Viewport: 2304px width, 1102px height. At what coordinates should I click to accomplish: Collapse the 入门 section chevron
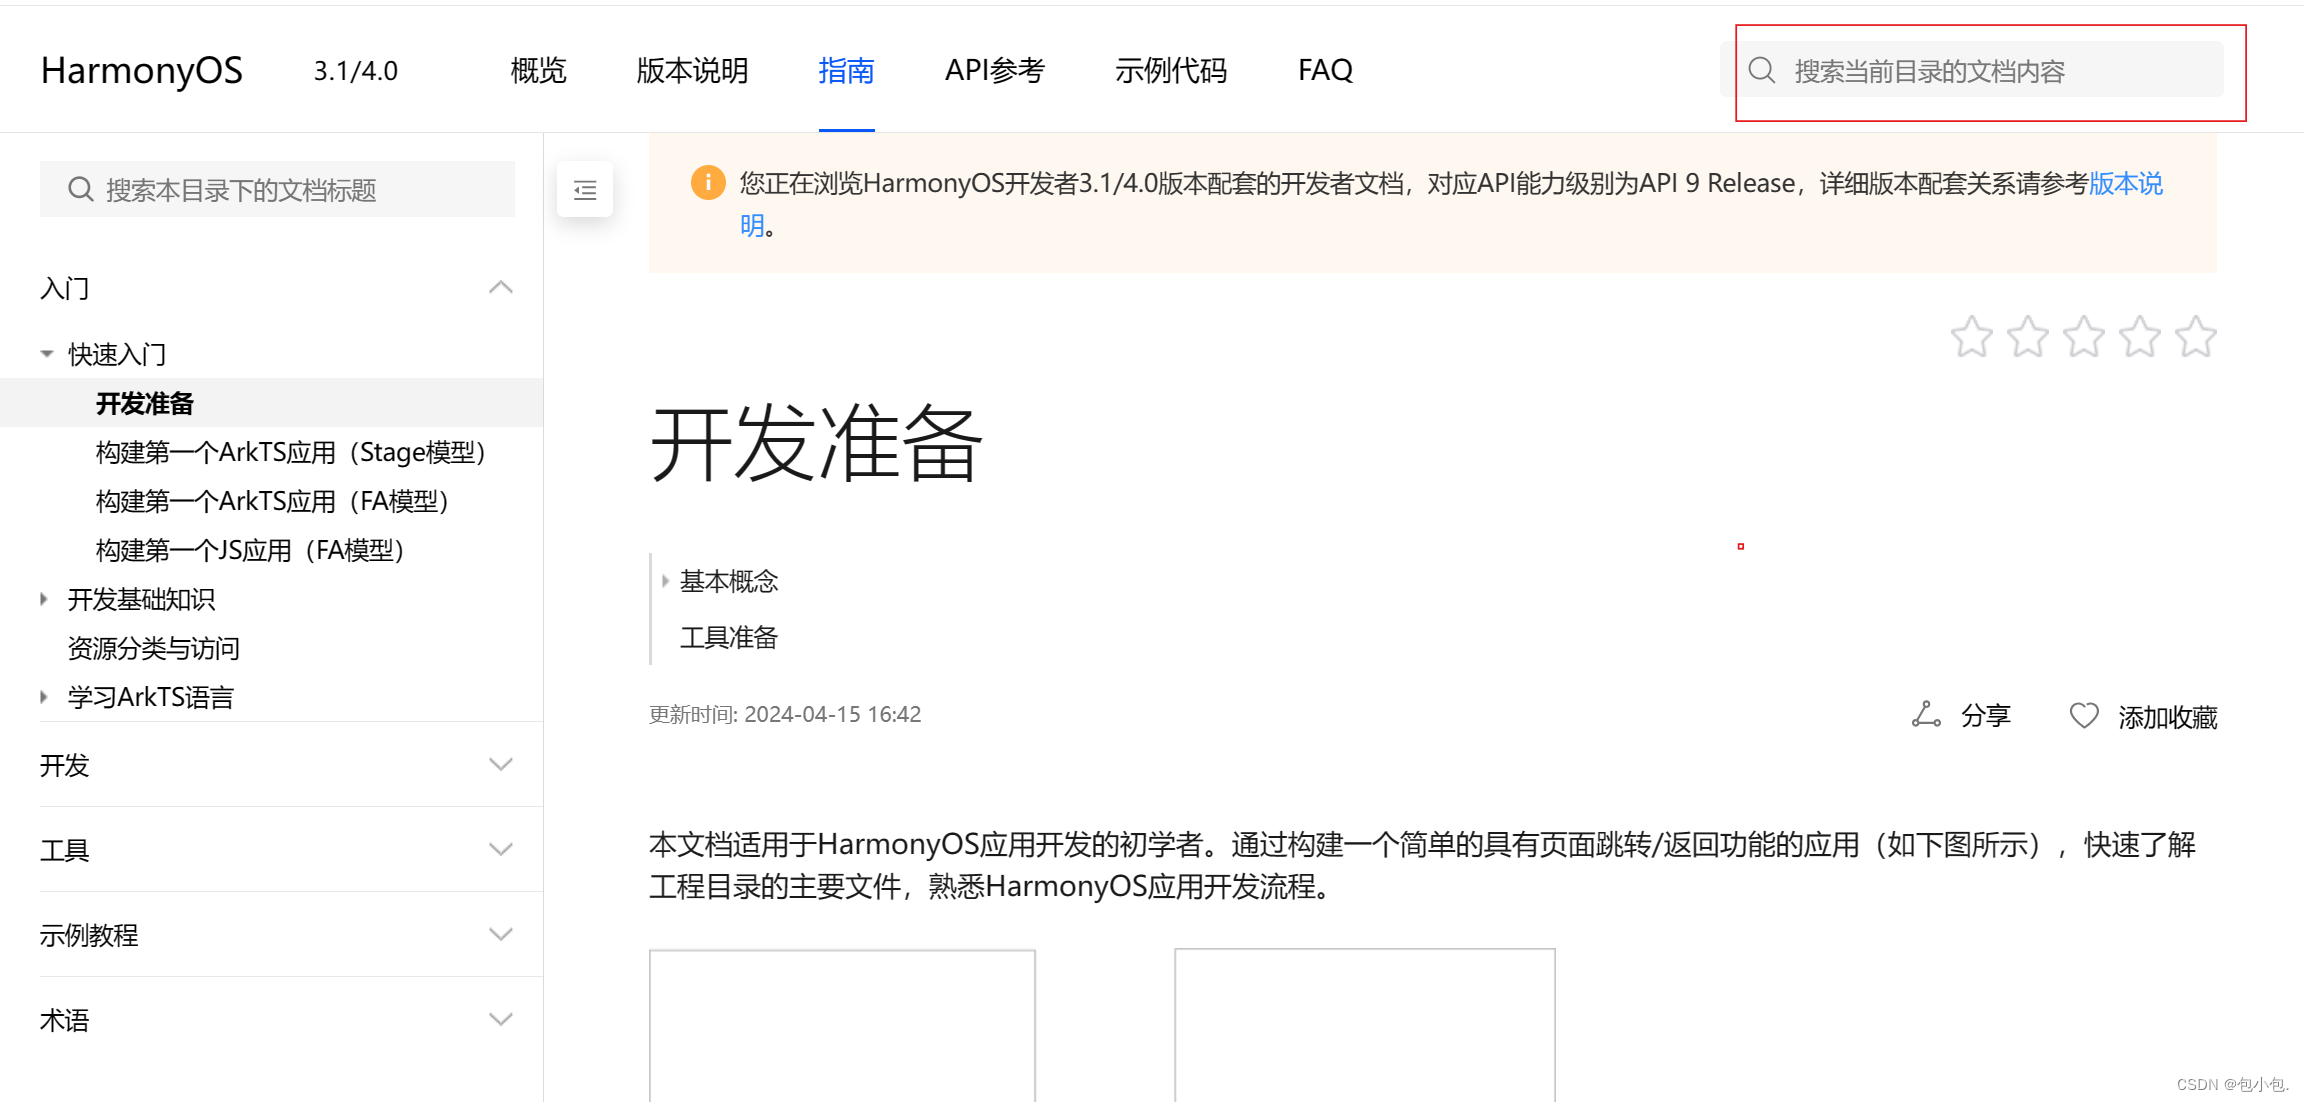[501, 288]
